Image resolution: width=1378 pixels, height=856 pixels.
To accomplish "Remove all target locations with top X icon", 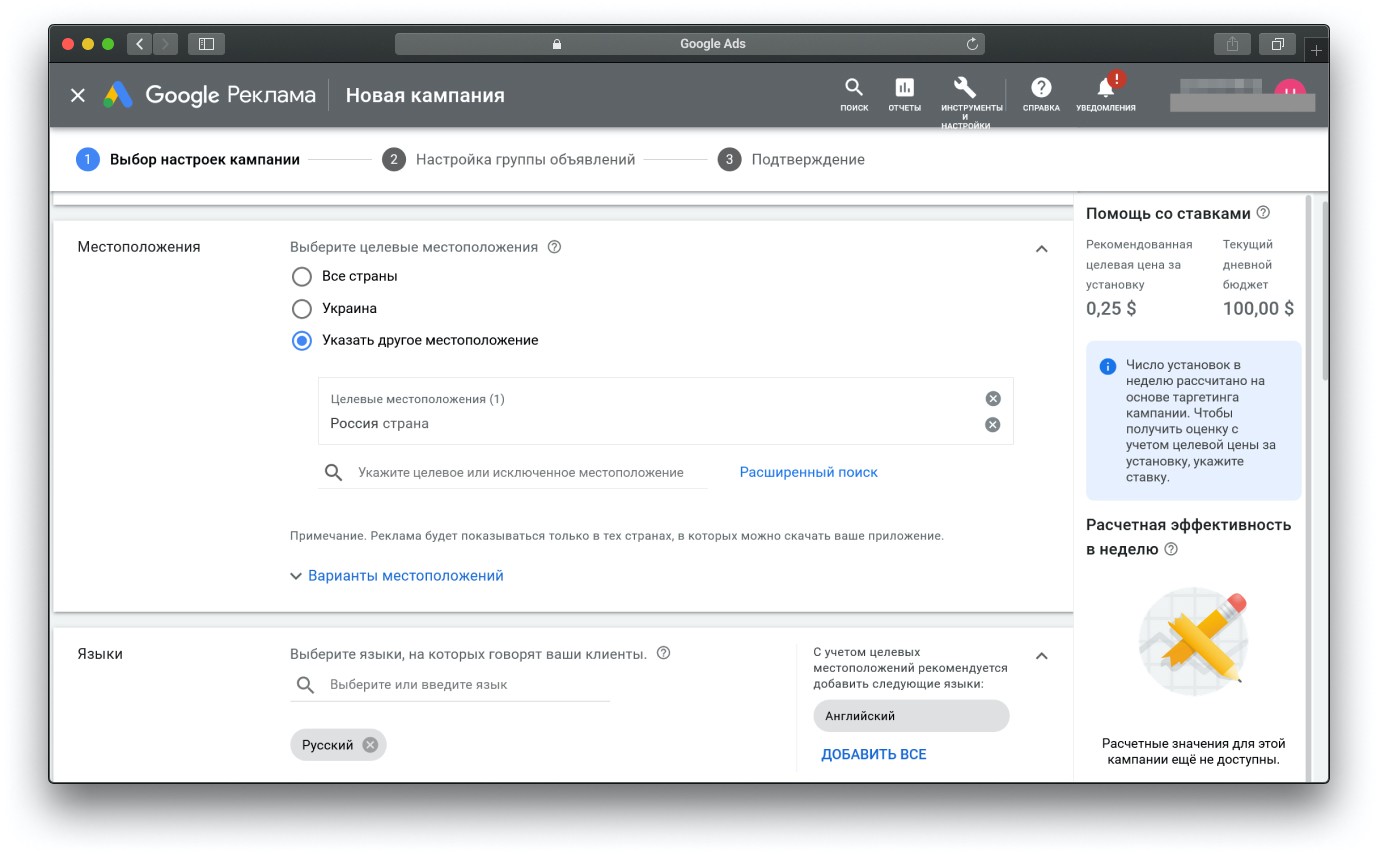I will [x=992, y=398].
